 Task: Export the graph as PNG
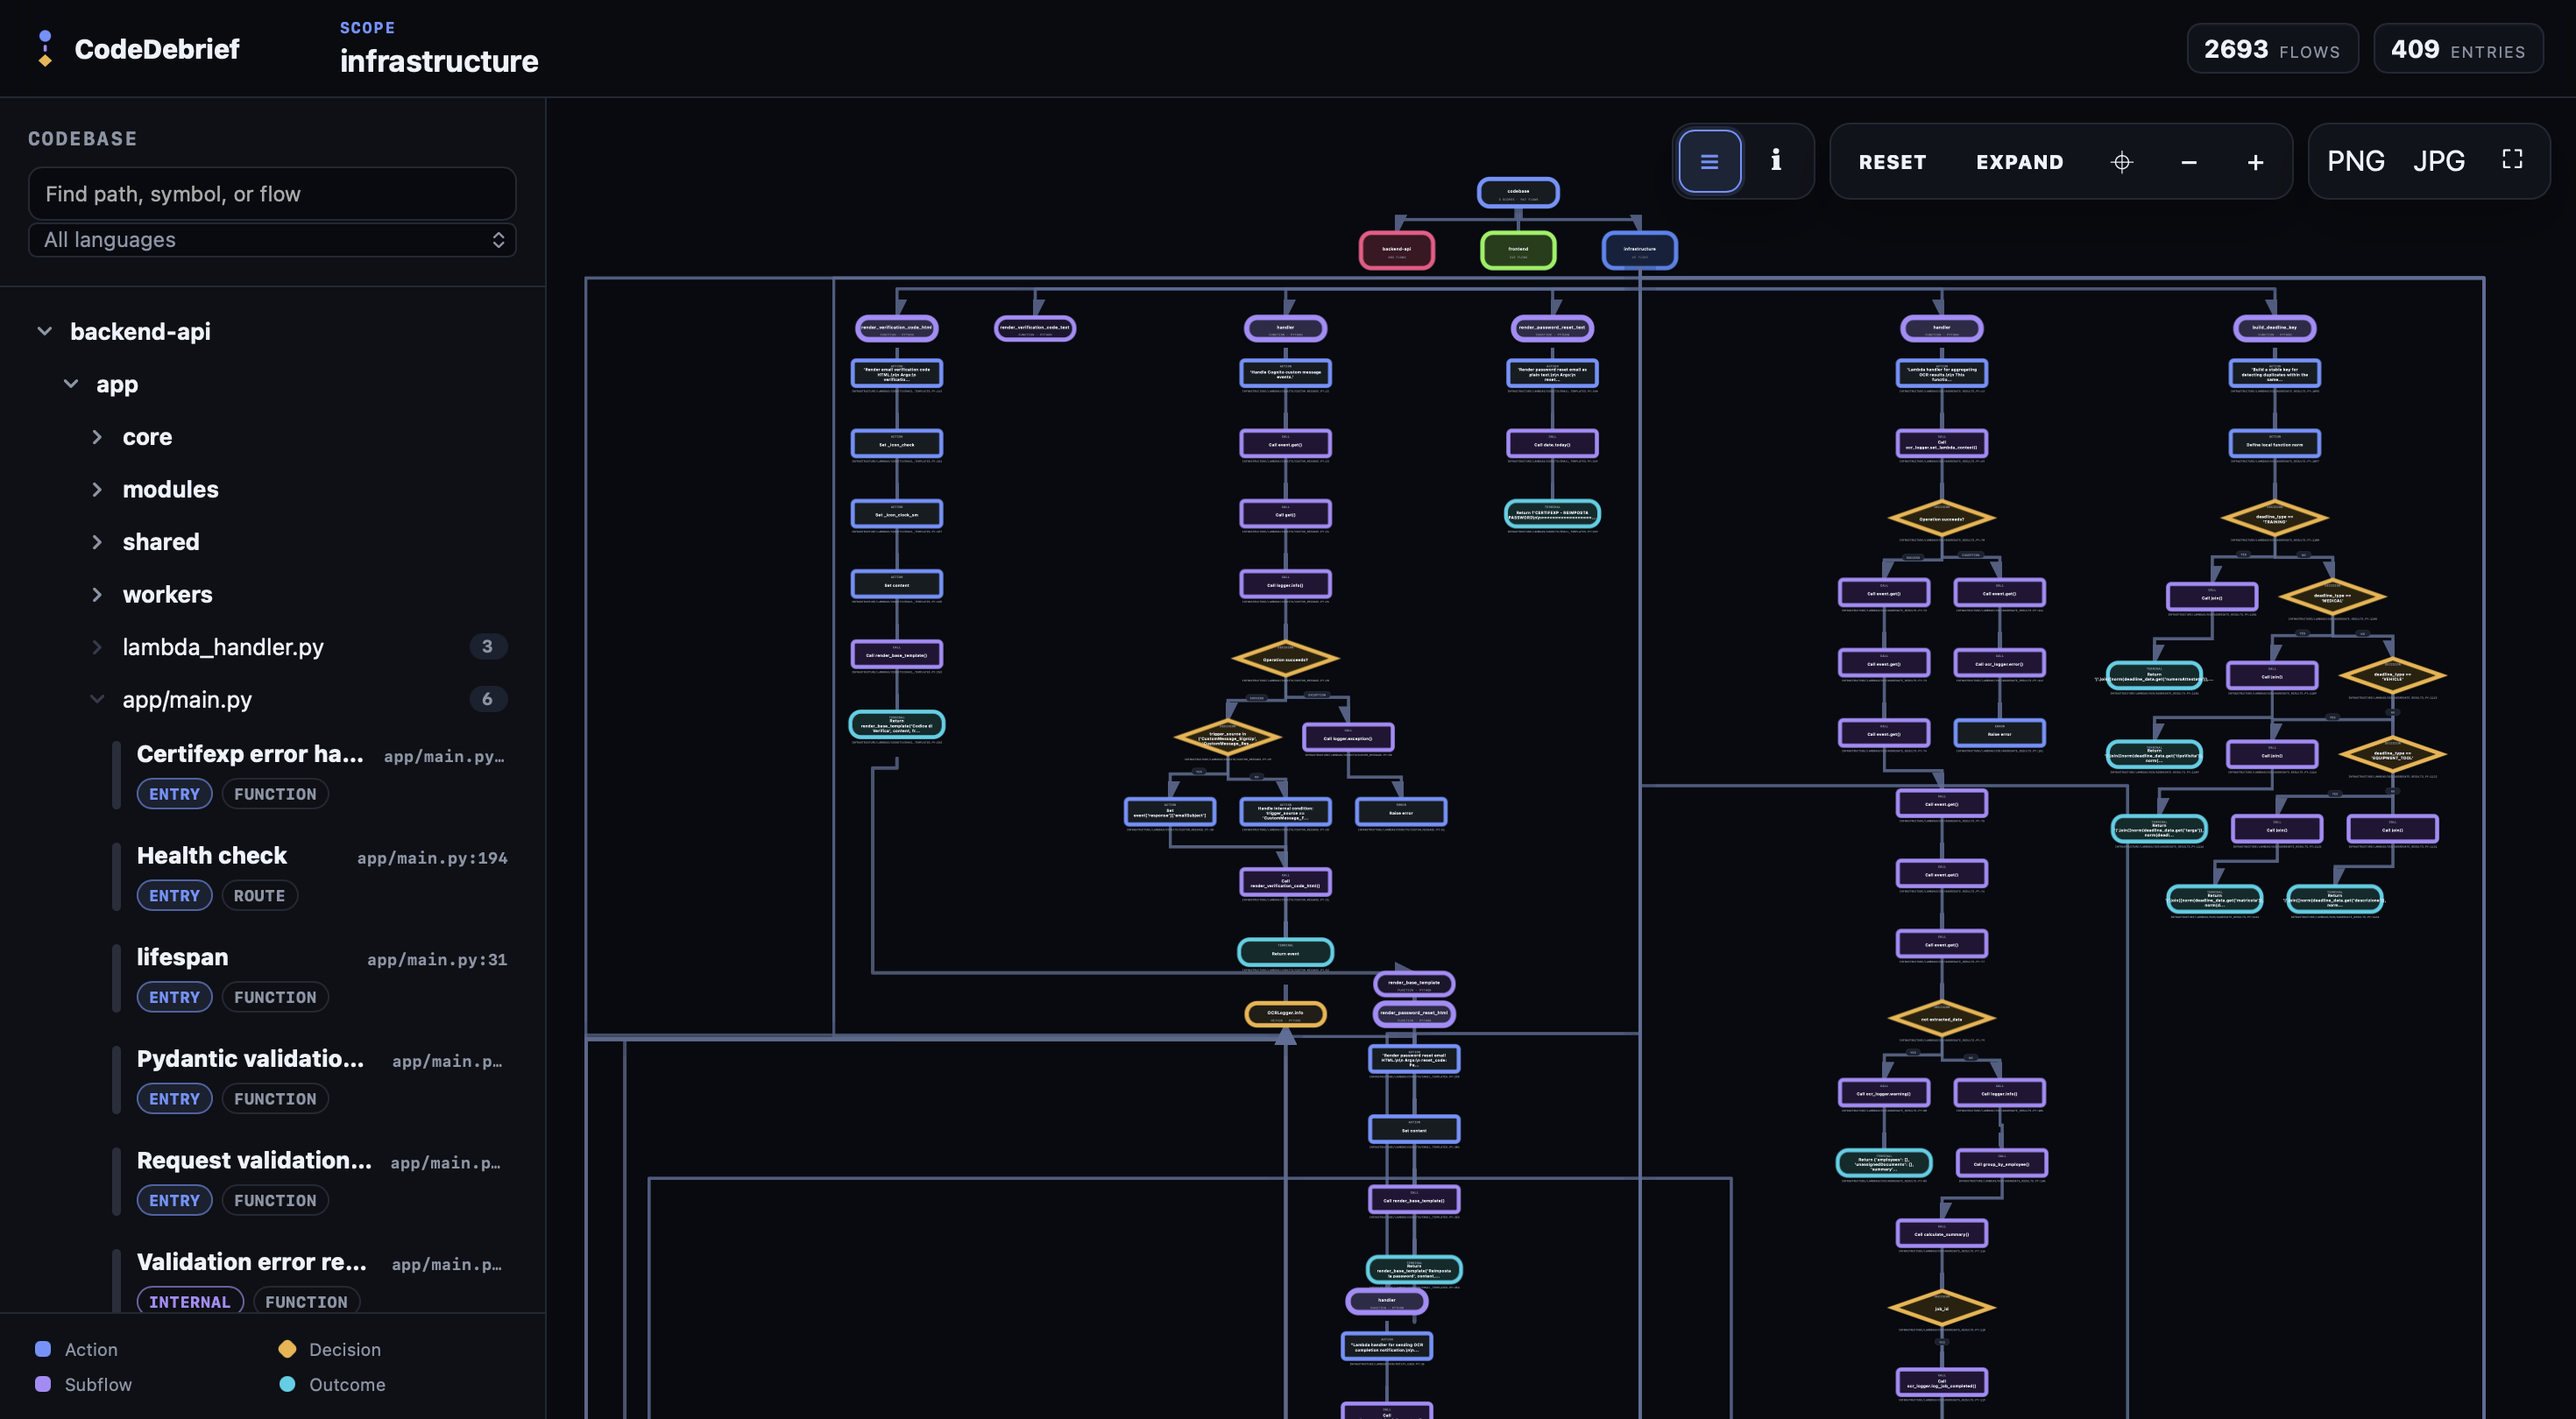tap(2355, 161)
